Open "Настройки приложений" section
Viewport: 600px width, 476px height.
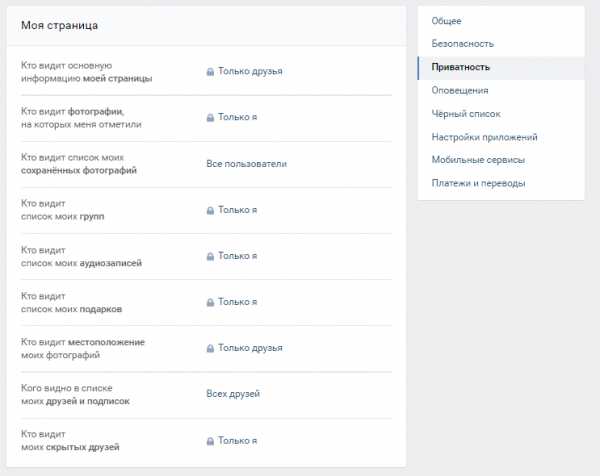pyautogui.click(x=485, y=137)
